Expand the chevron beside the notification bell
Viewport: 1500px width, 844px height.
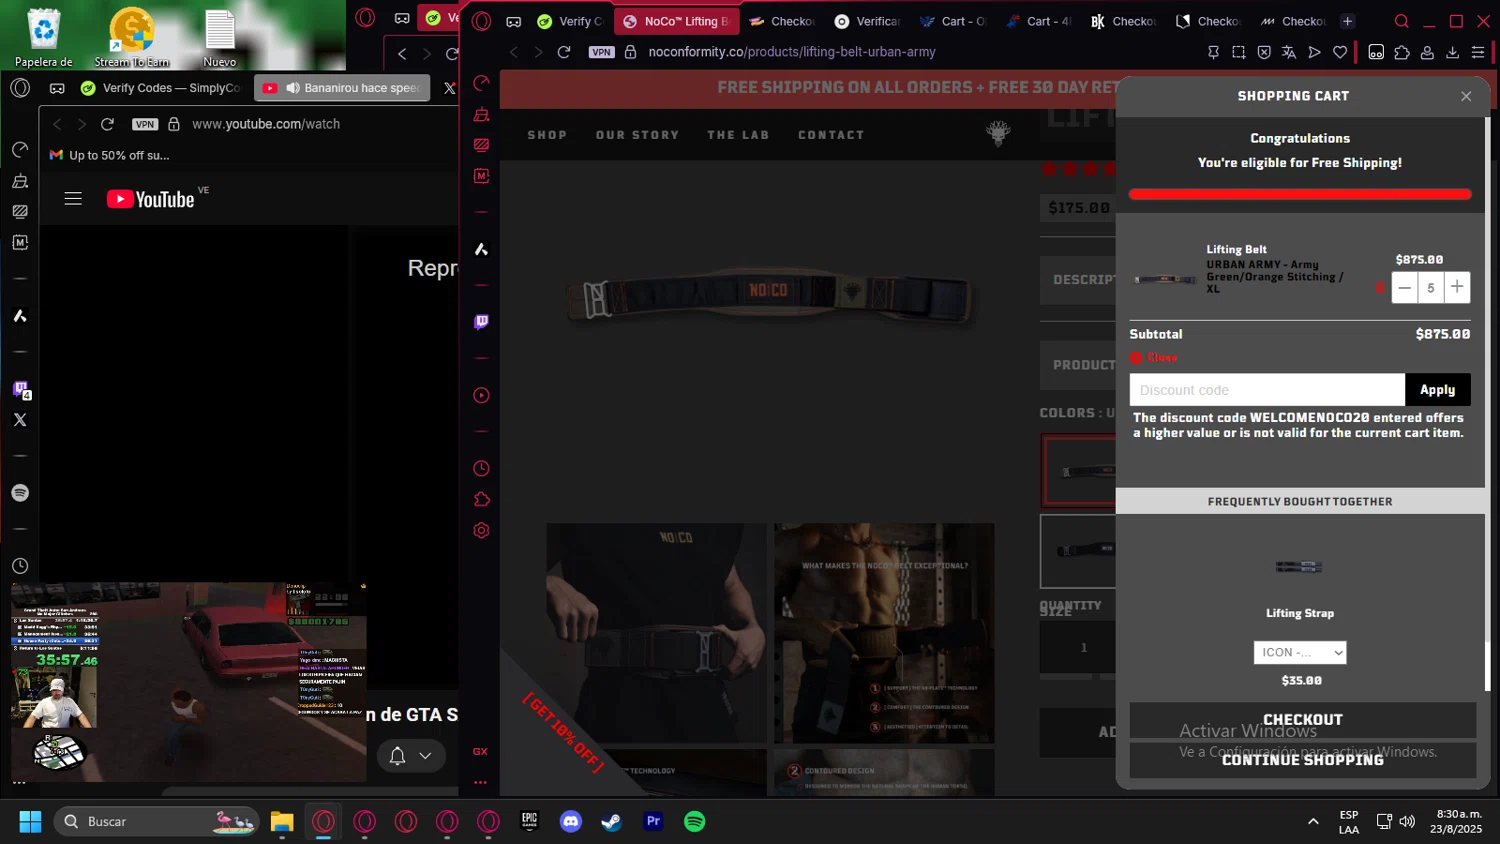pos(426,756)
